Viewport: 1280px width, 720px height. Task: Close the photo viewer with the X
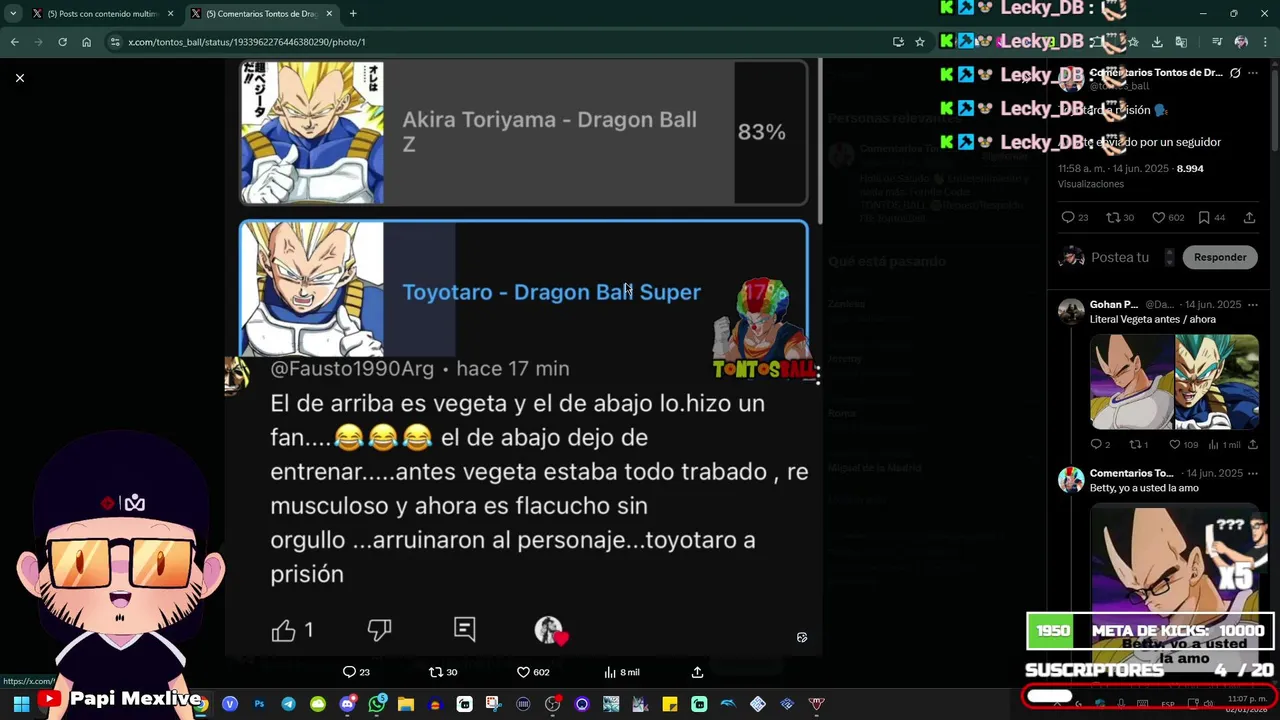click(19, 78)
